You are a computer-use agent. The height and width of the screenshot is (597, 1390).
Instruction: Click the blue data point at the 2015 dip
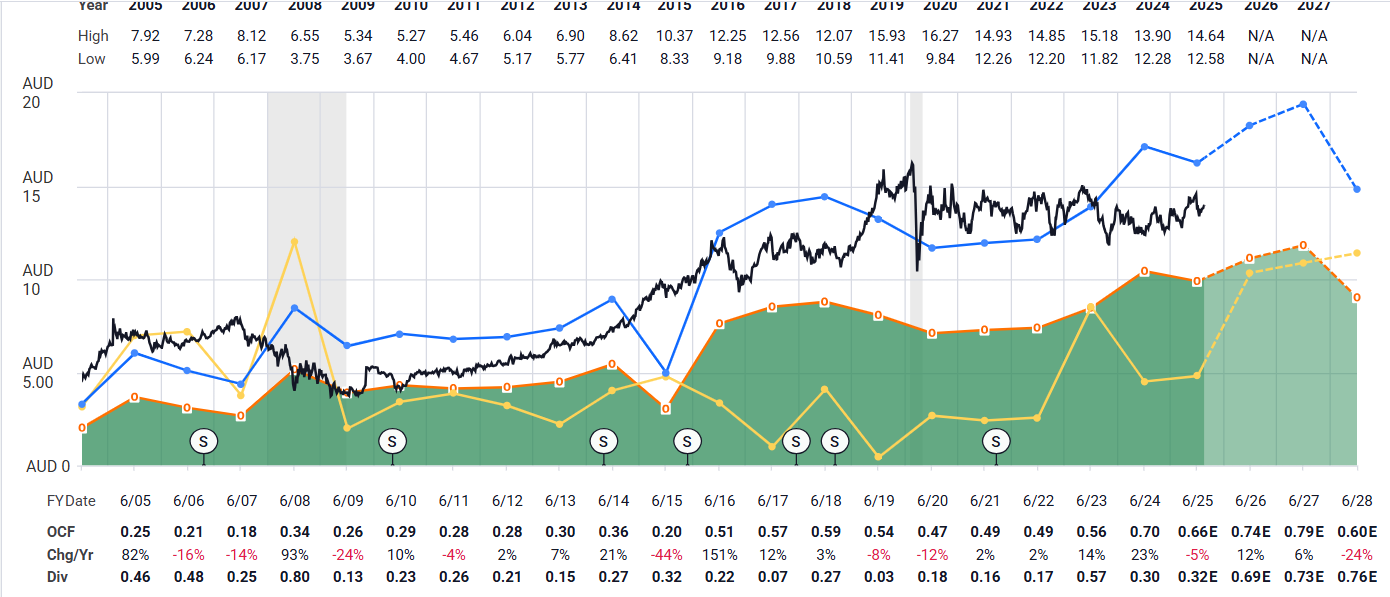[x=666, y=373]
